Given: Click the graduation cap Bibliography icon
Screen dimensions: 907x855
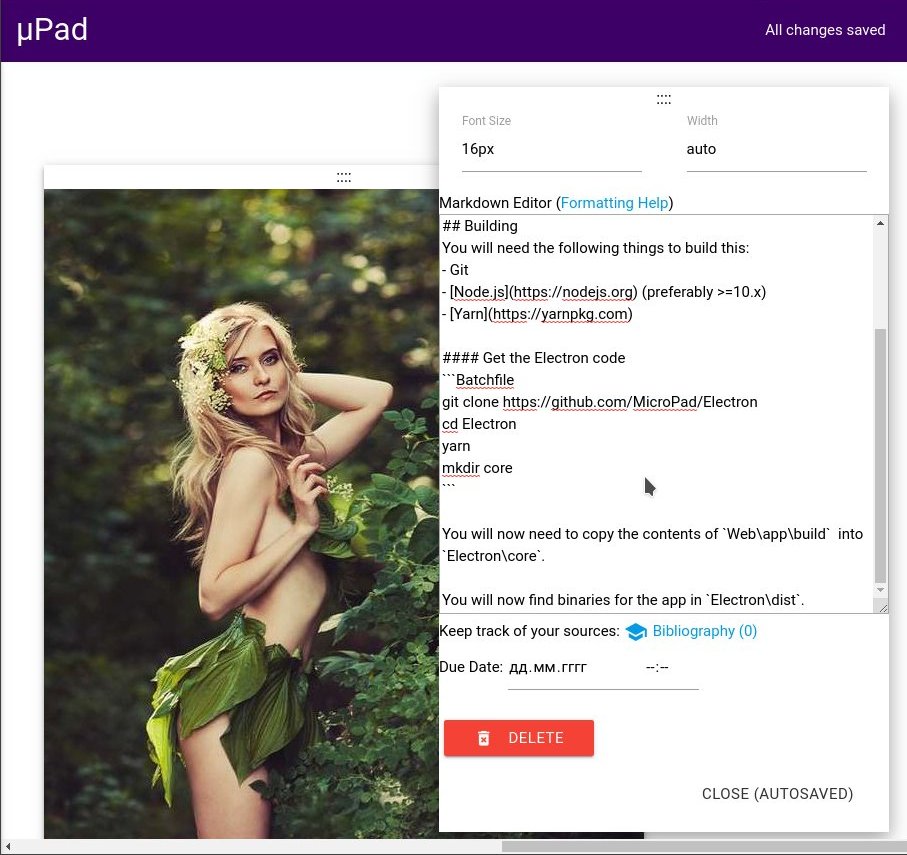Looking at the screenshot, I should [x=636, y=632].
